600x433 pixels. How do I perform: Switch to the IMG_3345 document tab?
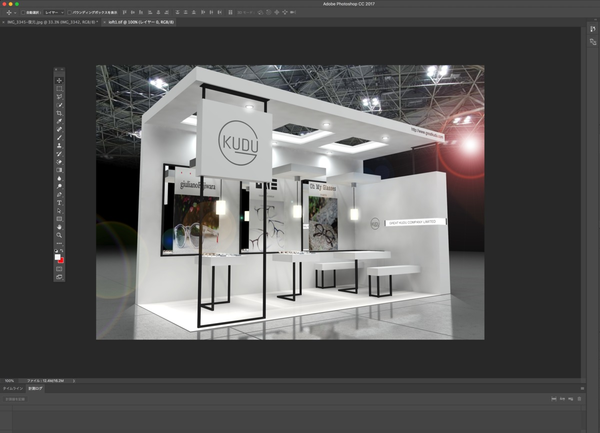coord(53,22)
